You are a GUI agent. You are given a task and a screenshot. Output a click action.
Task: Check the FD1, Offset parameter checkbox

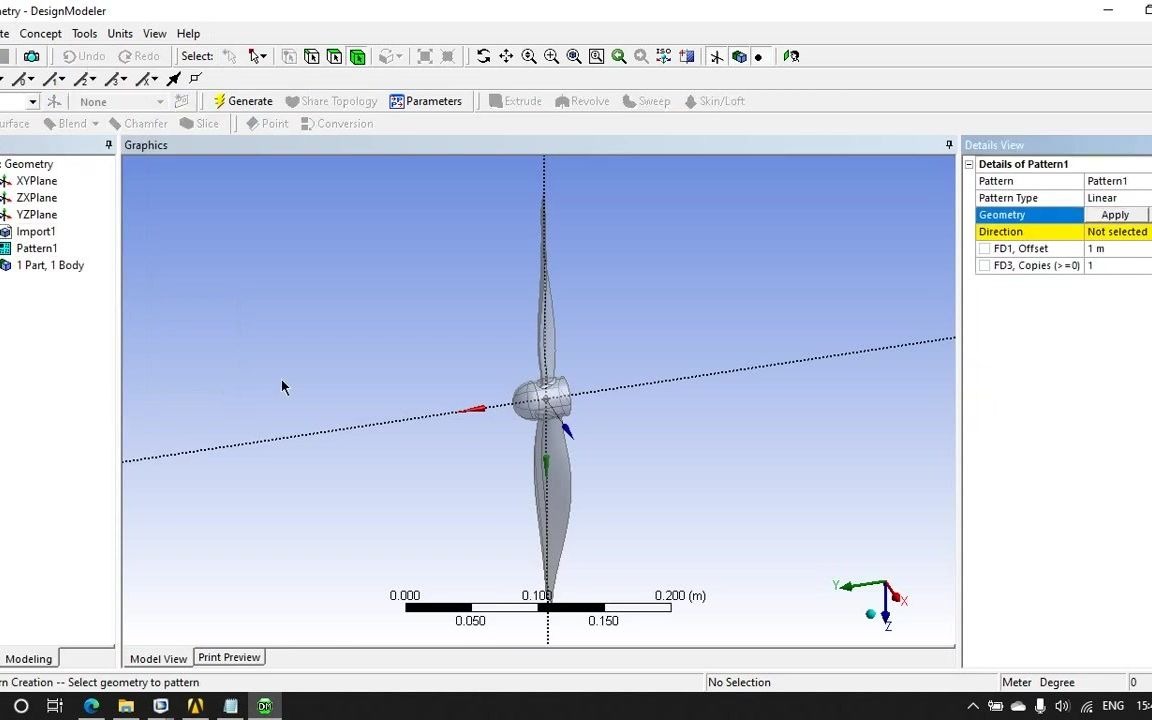tap(985, 248)
